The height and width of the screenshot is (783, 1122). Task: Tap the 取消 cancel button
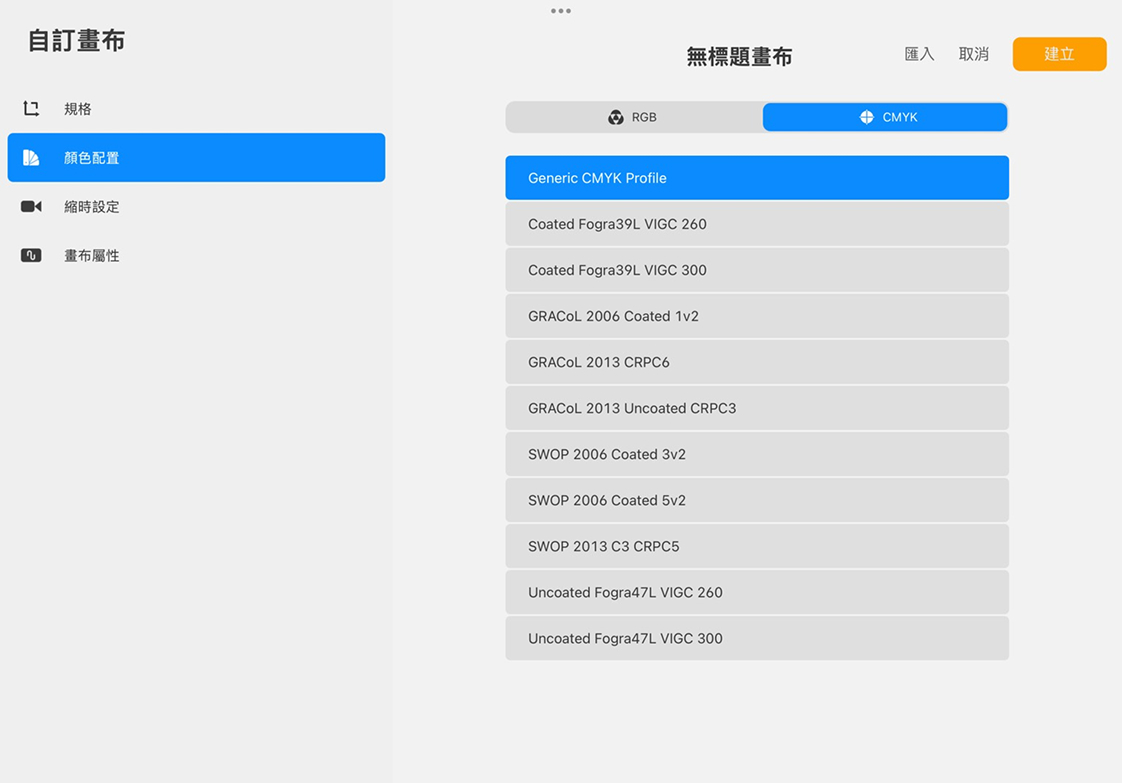[973, 54]
